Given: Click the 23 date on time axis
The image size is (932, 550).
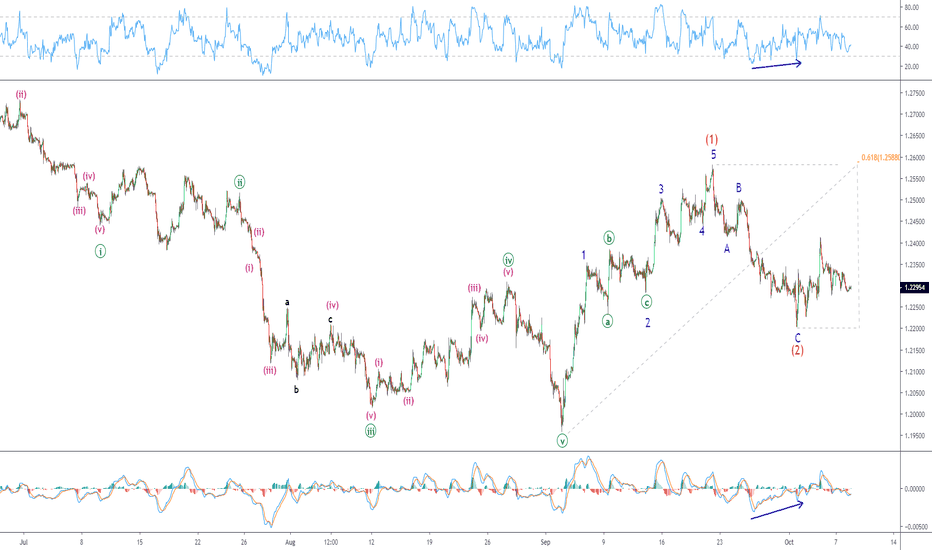Looking at the screenshot, I should point(719,542).
